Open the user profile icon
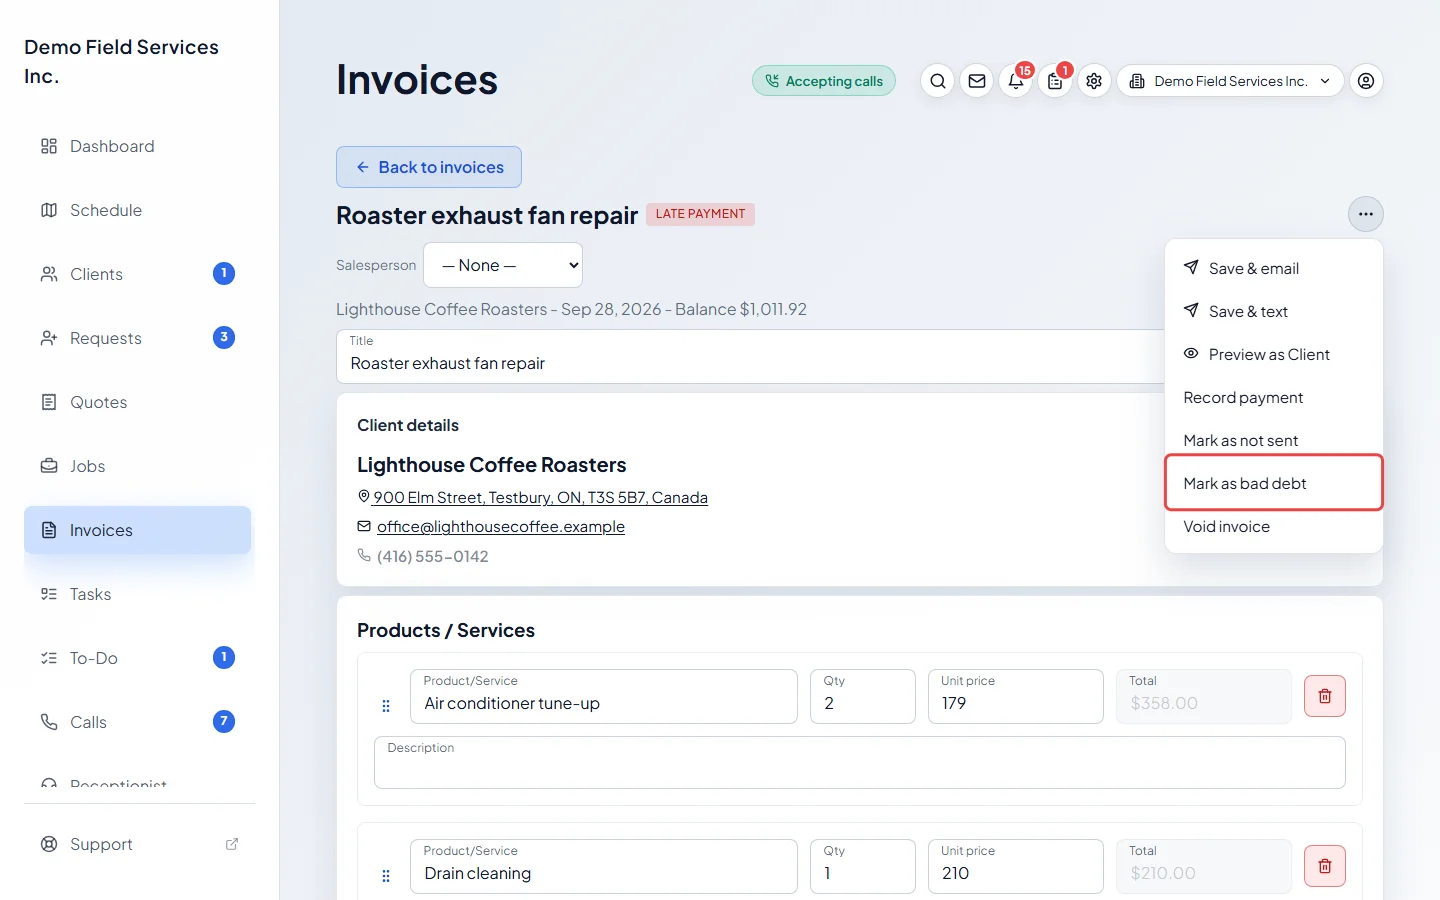Screen dimensions: 1440x900 point(1366,81)
